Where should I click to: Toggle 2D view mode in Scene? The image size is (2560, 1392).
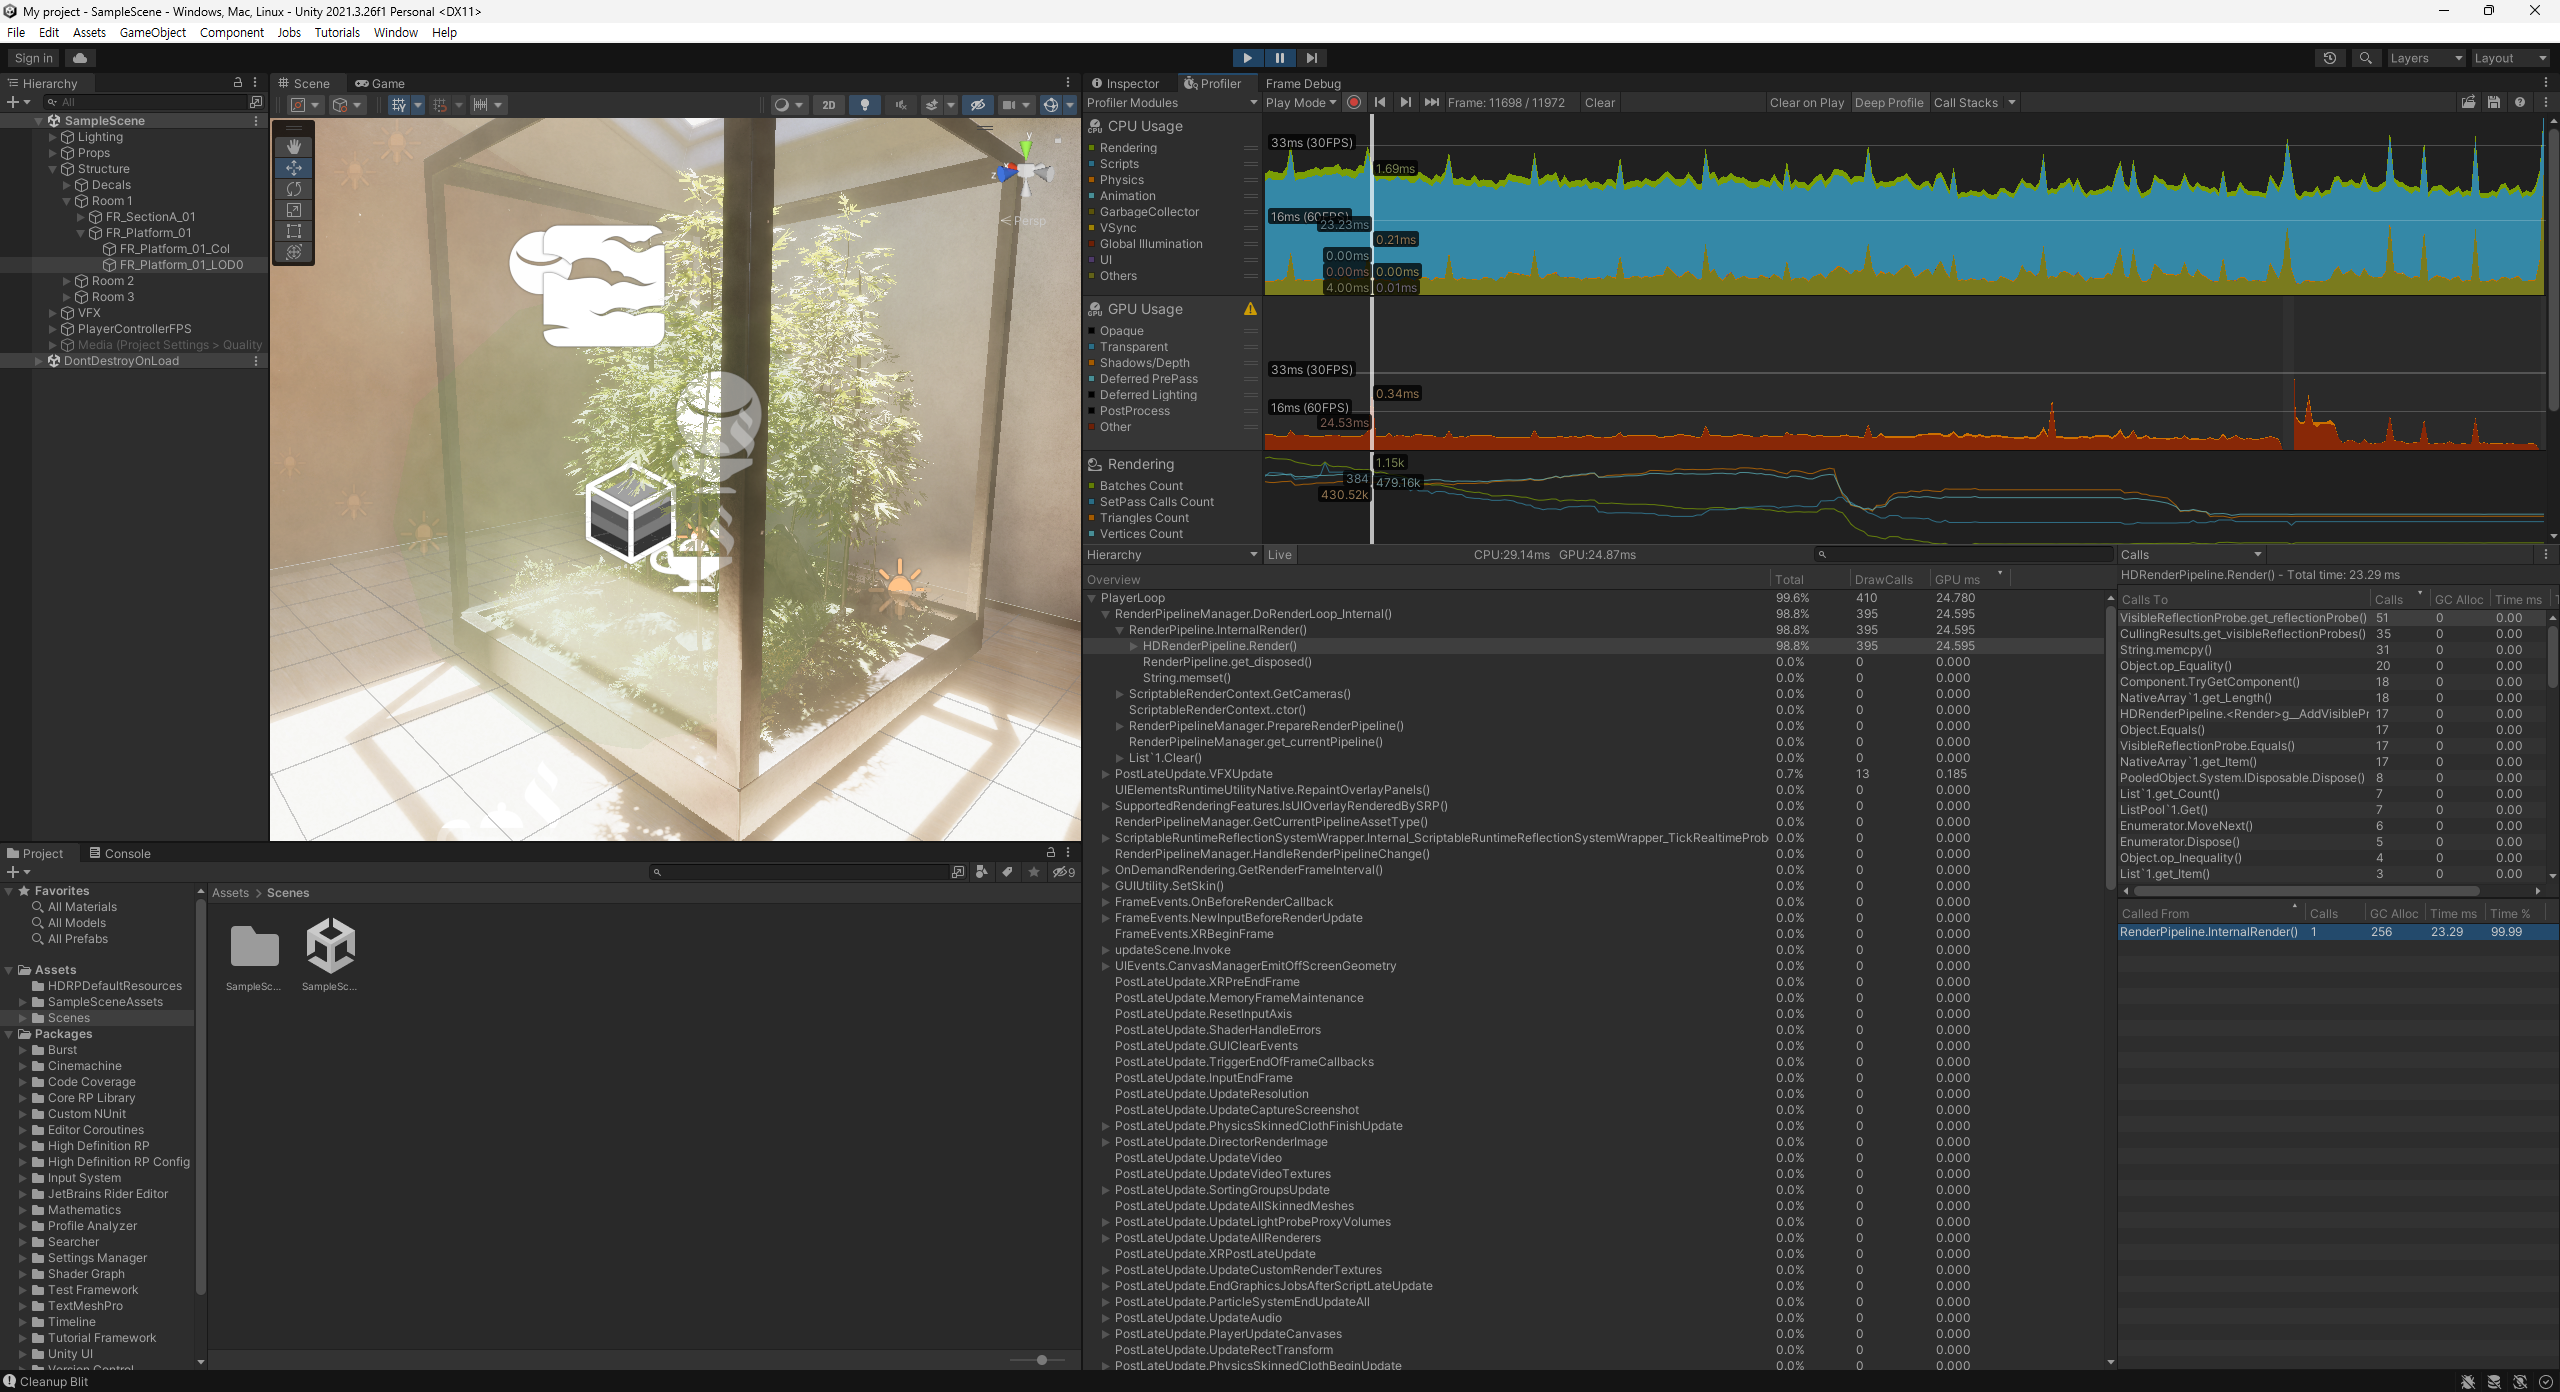[828, 105]
